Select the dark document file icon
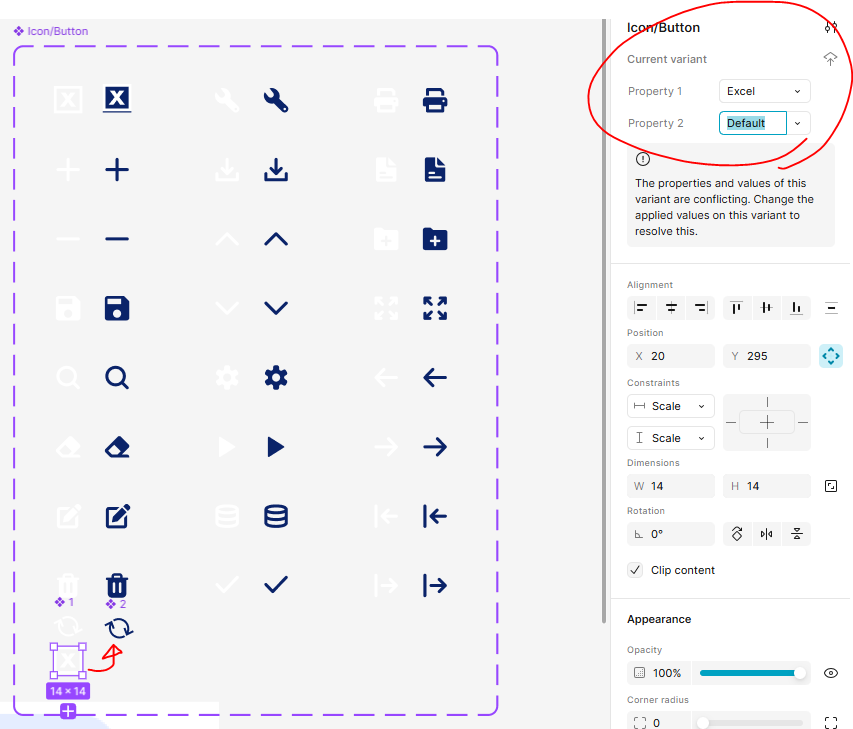 [435, 170]
